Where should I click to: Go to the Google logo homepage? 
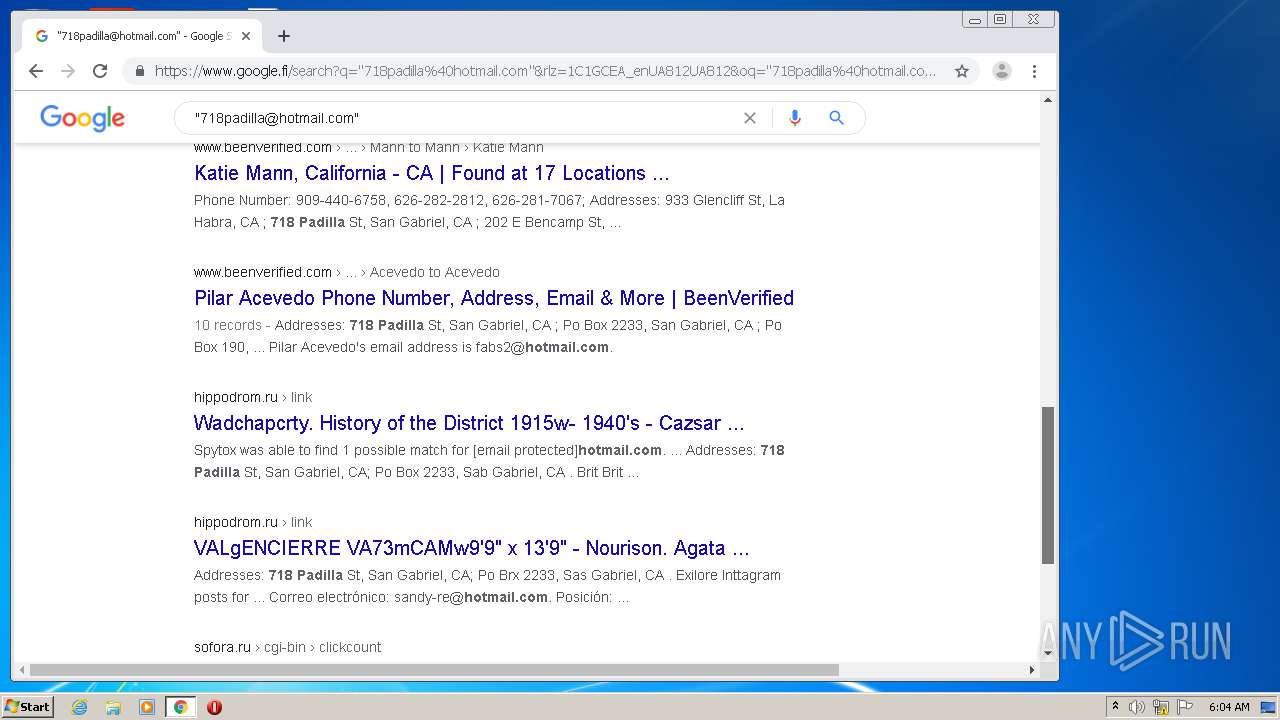click(x=82, y=118)
